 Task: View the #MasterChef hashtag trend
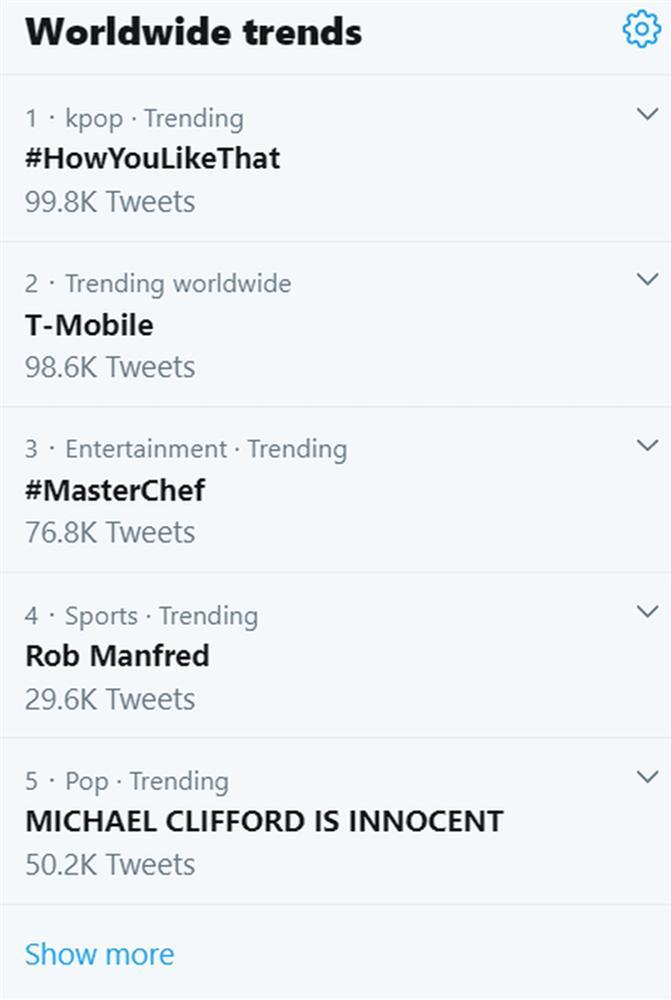[x=115, y=490]
